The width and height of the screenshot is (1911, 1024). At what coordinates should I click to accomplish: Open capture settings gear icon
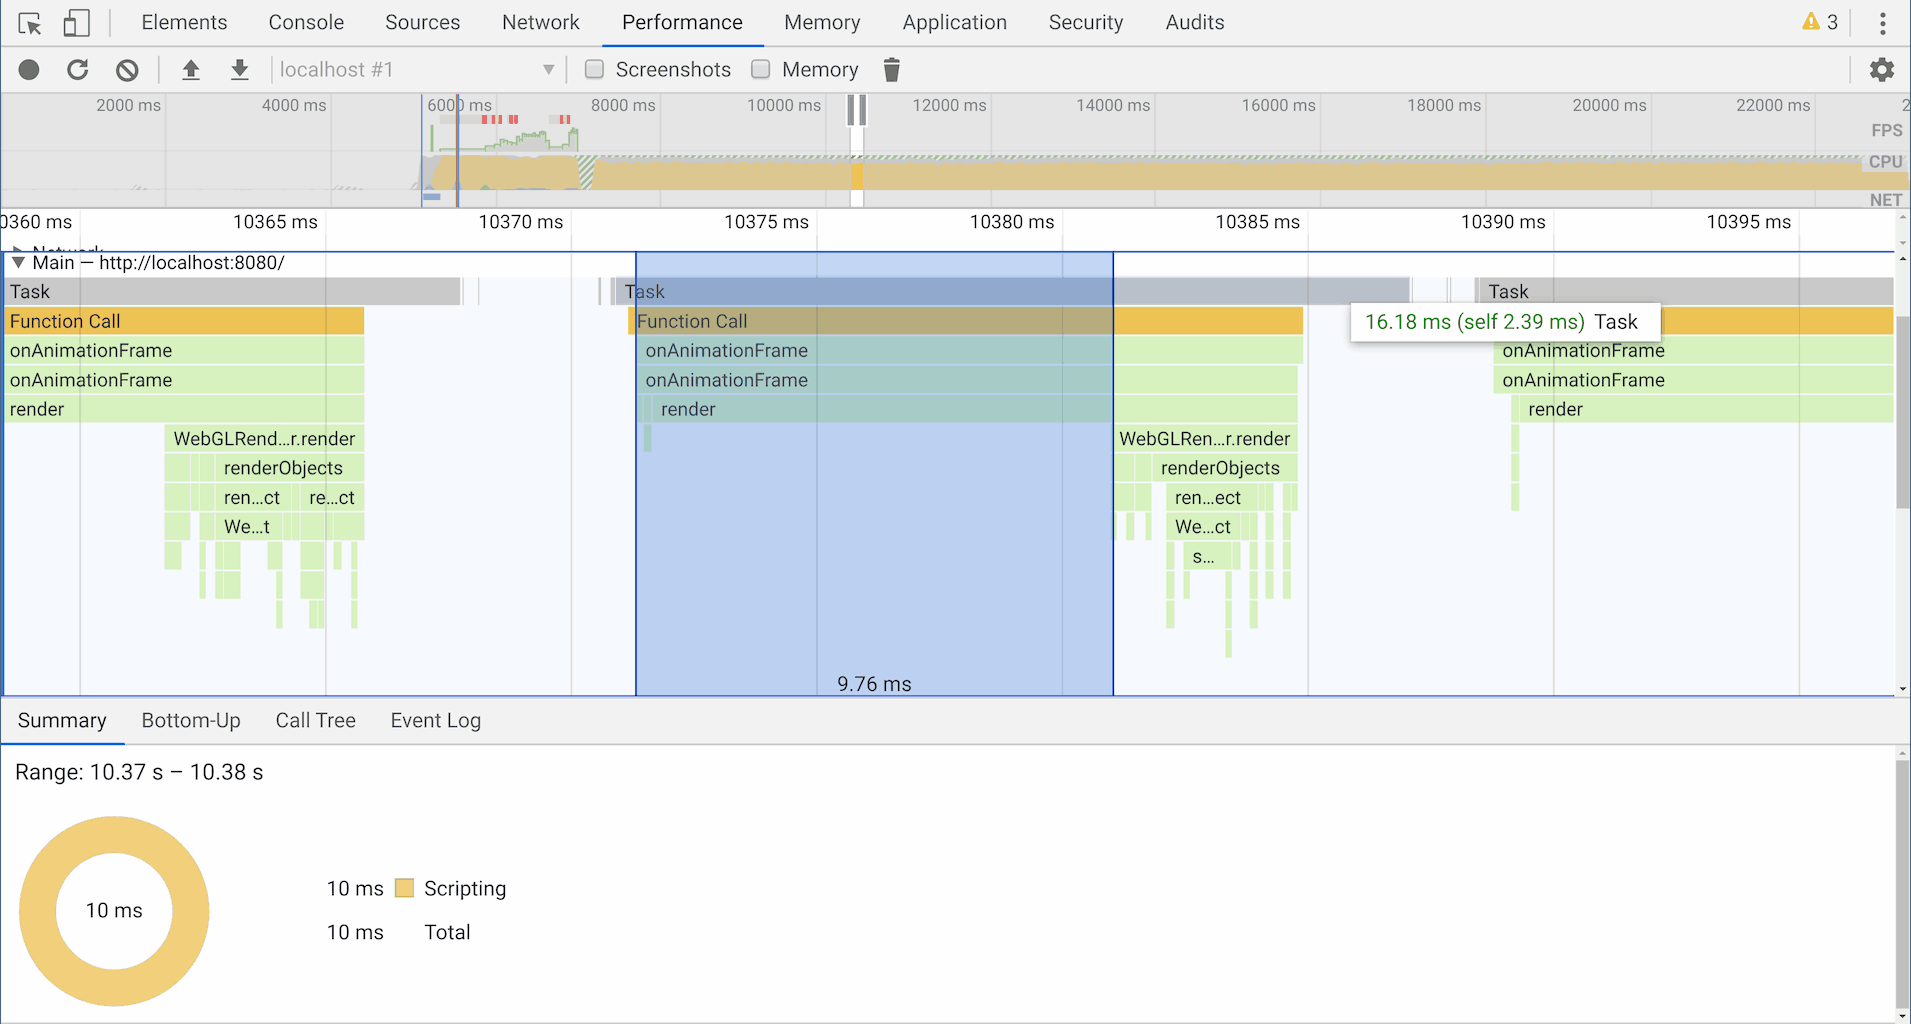pos(1881,70)
